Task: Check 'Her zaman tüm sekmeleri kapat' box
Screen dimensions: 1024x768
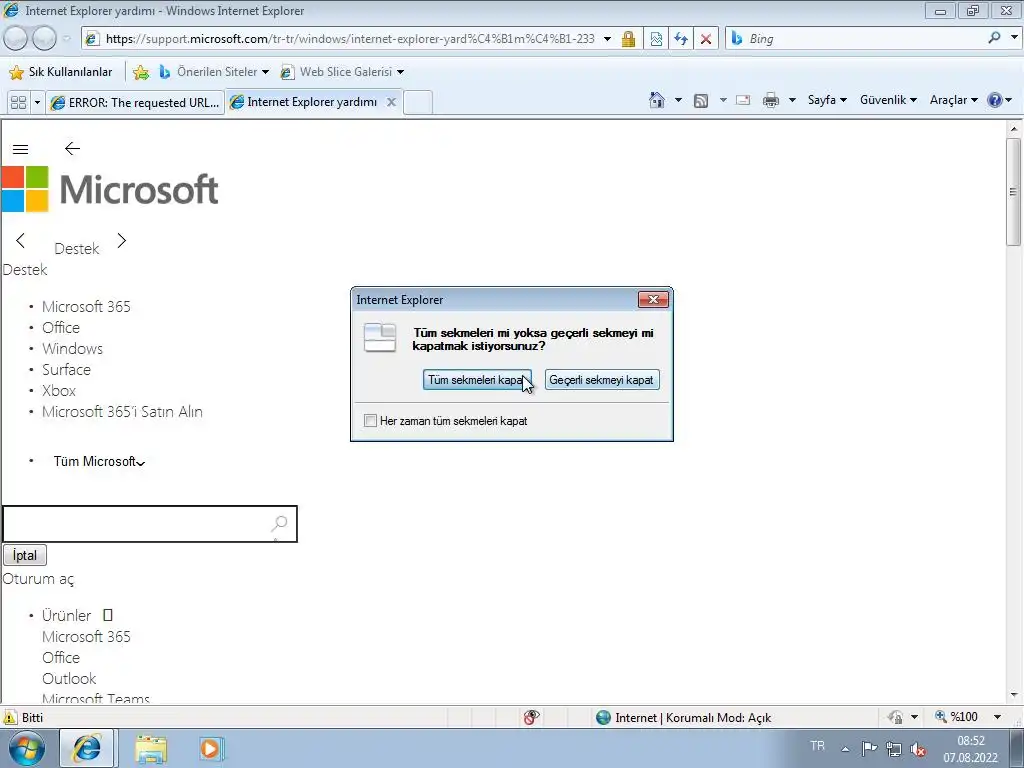Action: tap(370, 421)
